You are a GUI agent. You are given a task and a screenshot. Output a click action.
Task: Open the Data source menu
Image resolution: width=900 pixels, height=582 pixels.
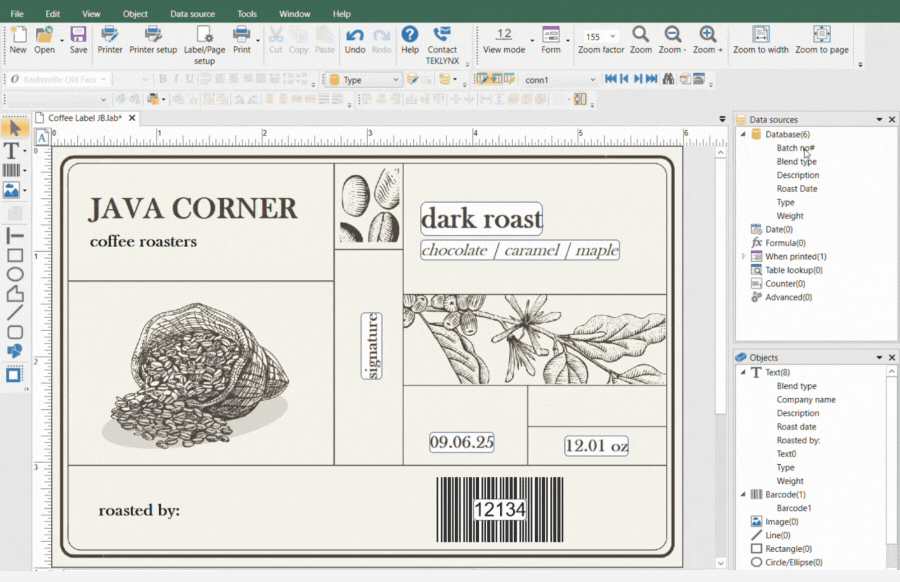[x=193, y=14]
